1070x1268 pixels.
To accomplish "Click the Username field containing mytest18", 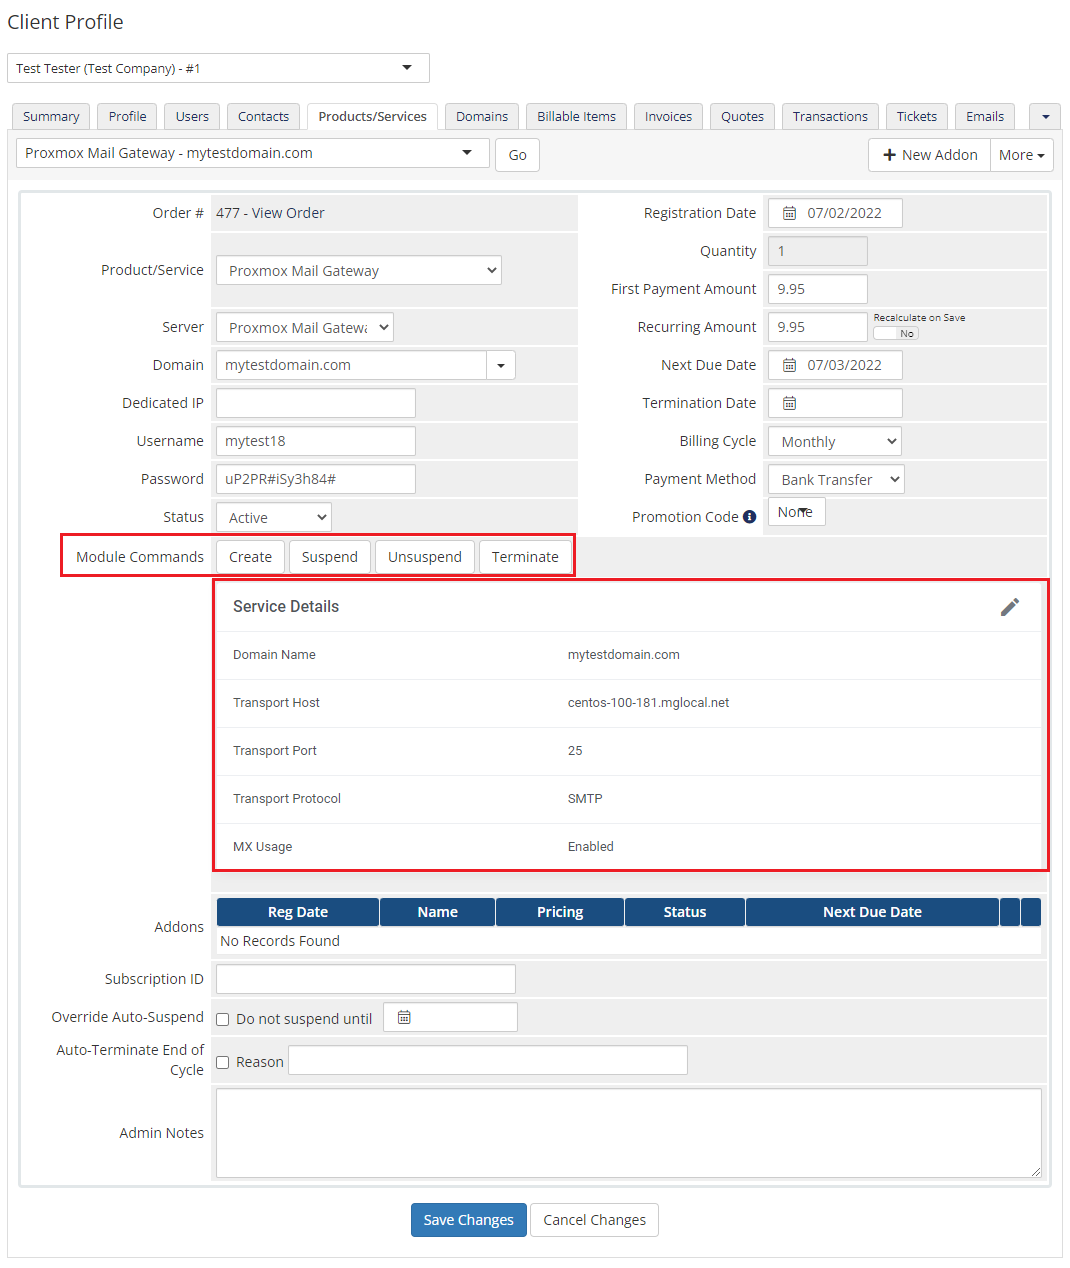I will 316,441.
